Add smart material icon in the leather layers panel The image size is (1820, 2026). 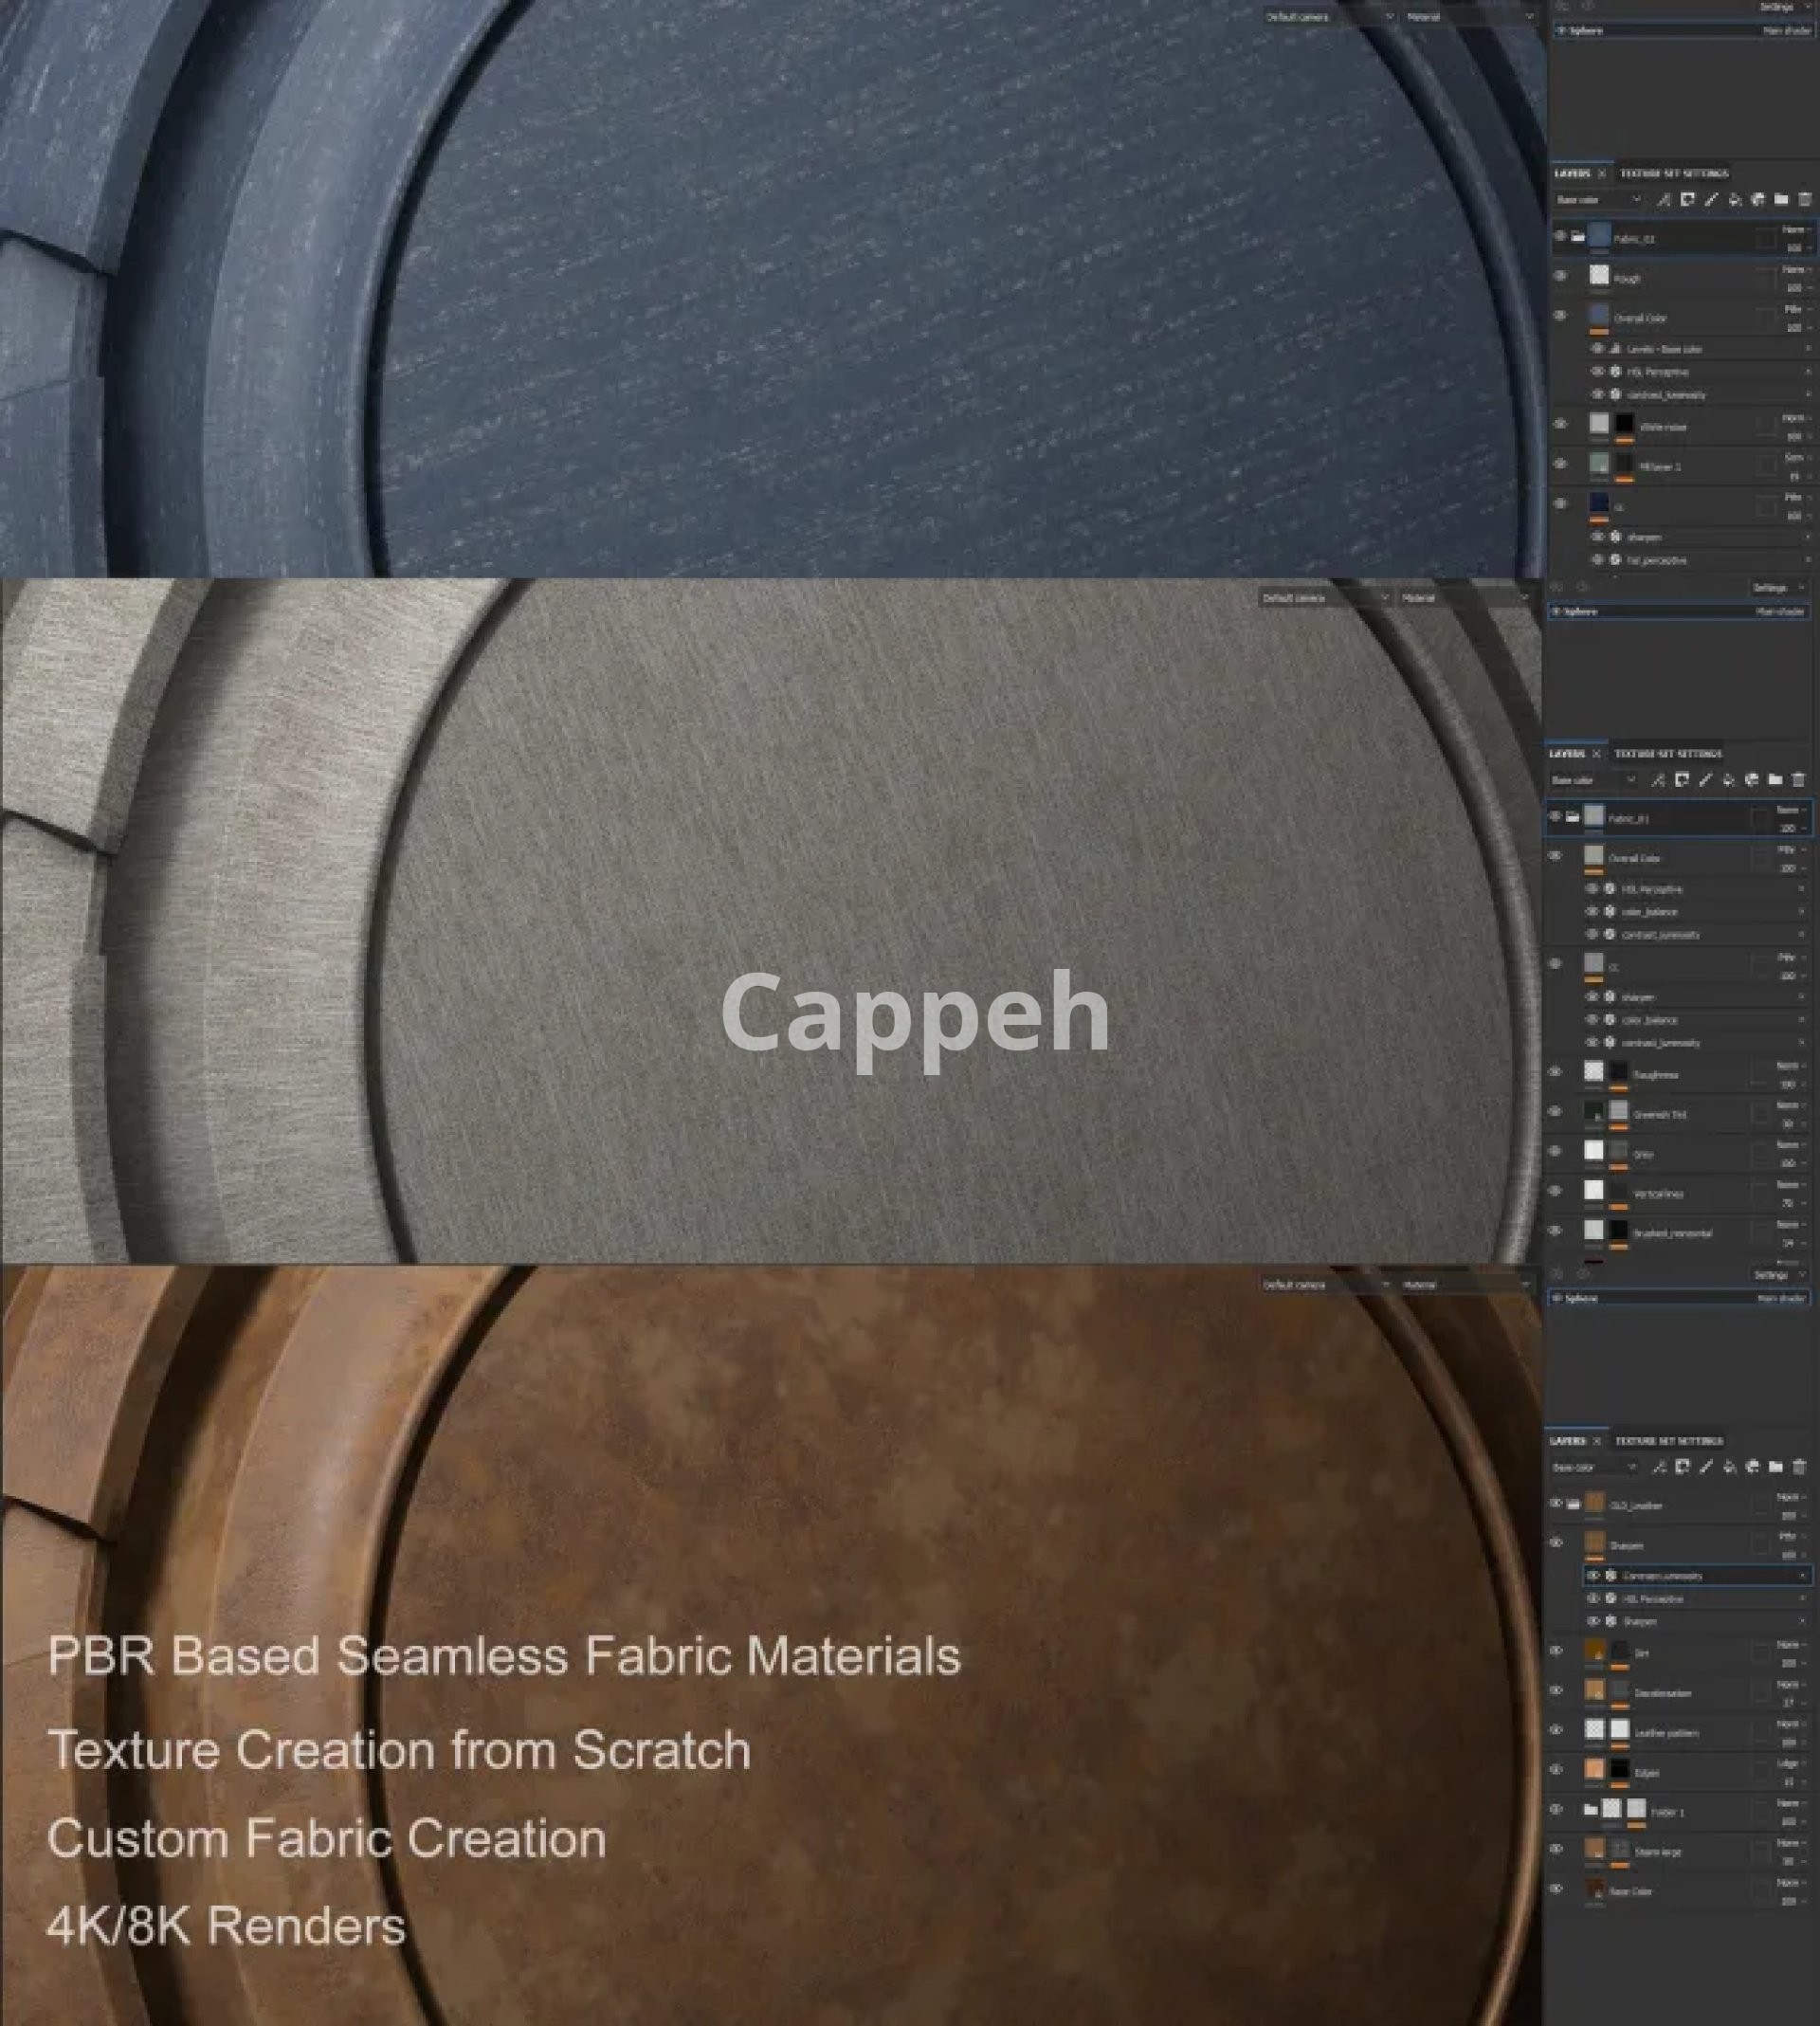pos(1752,1467)
